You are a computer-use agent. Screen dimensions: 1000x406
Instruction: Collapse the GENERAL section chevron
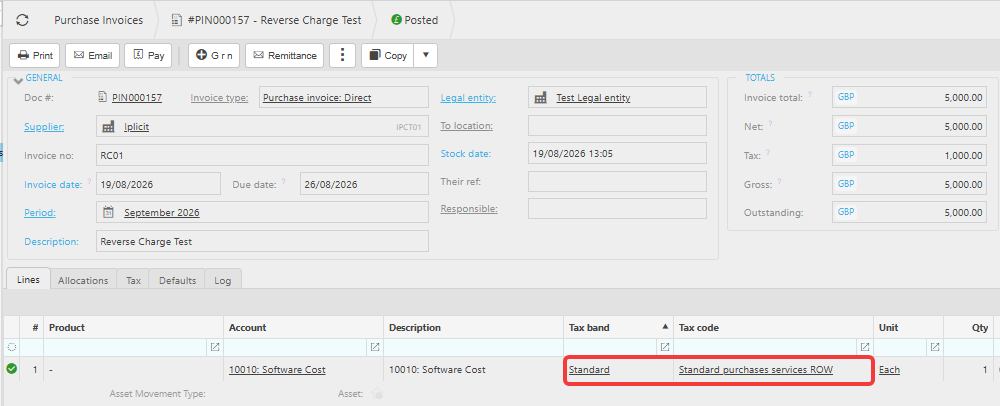point(18,80)
